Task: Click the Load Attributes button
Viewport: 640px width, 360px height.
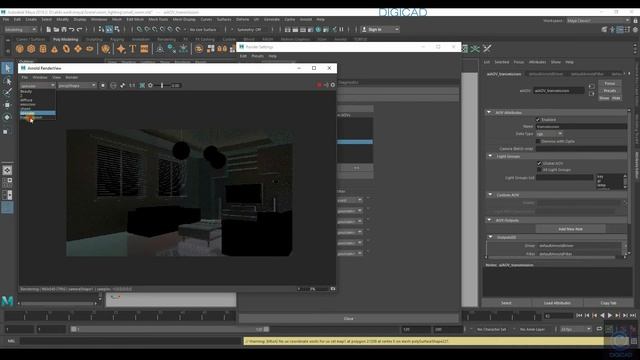Action: [557, 303]
